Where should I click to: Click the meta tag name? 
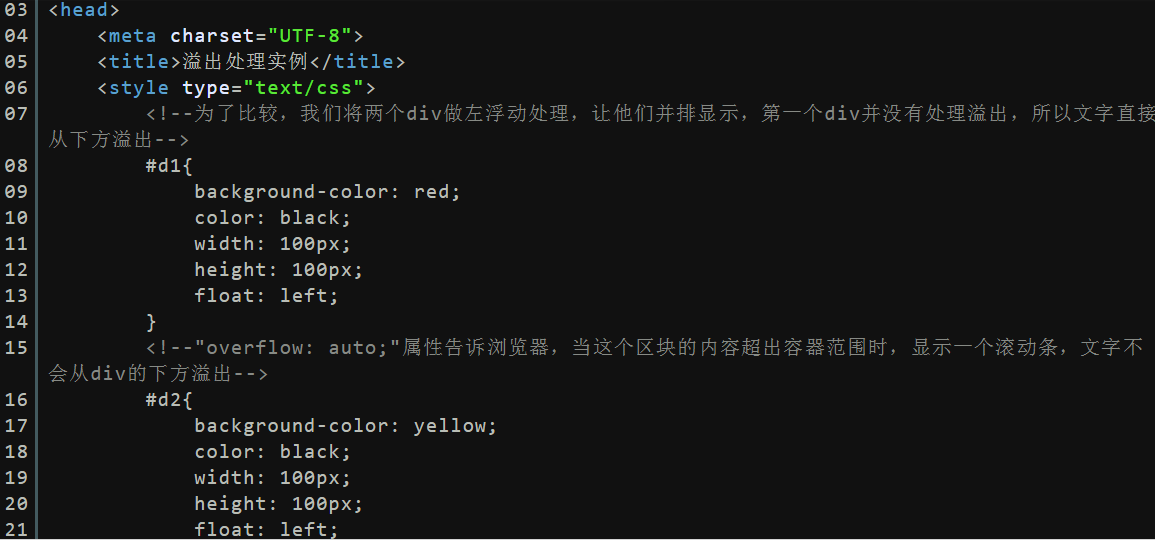pos(133,36)
